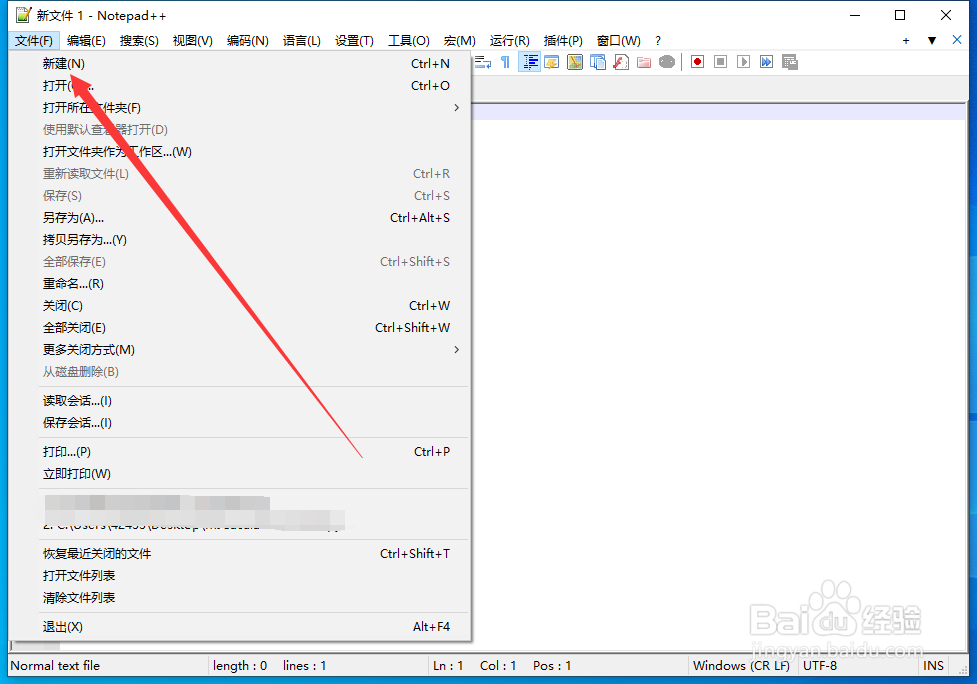Viewport: 977px width, 684px height.
Task: Toggle the indent guide icon
Action: (x=530, y=62)
